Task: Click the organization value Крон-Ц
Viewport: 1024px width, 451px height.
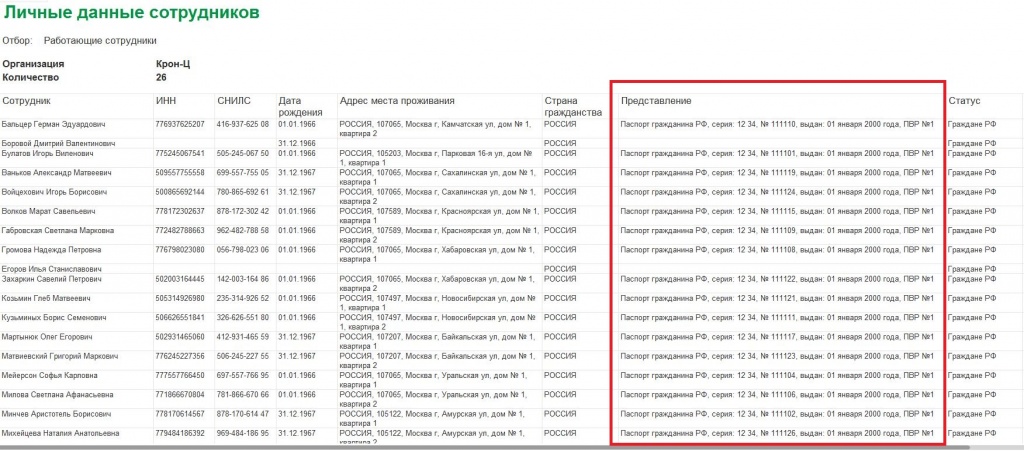Action: point(173,64)
